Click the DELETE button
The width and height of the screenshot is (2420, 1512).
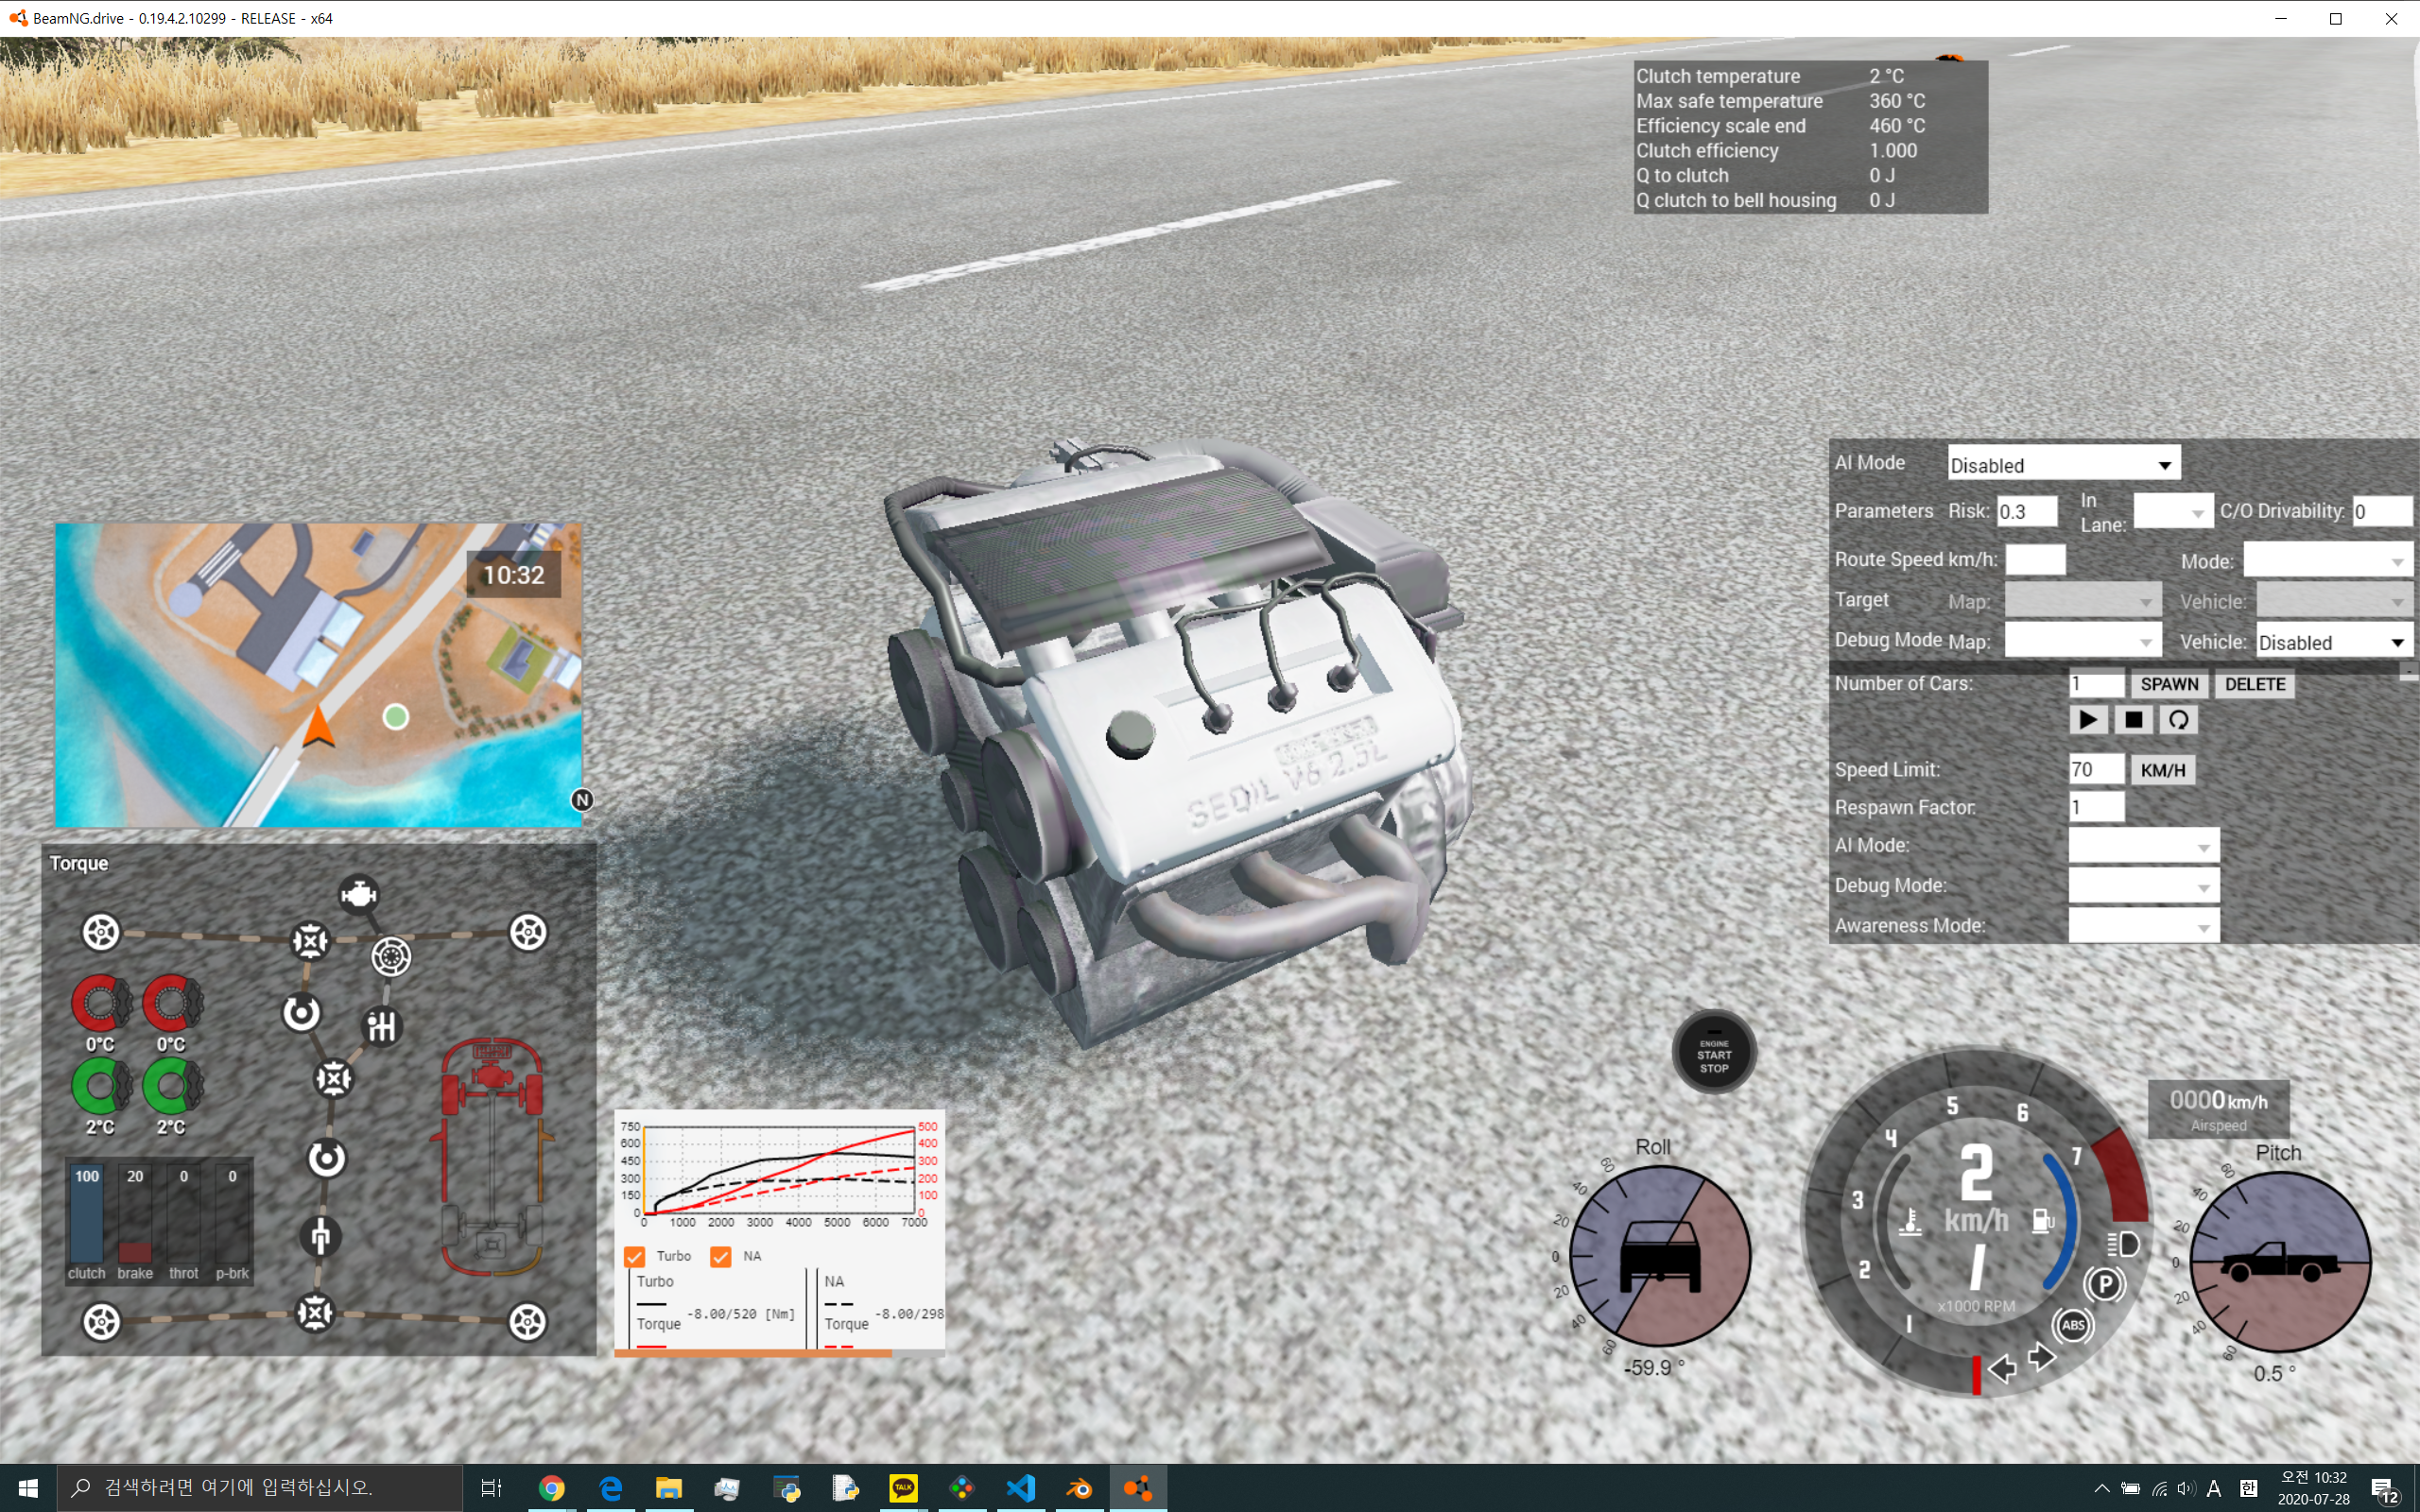[x=2255, y=684]
